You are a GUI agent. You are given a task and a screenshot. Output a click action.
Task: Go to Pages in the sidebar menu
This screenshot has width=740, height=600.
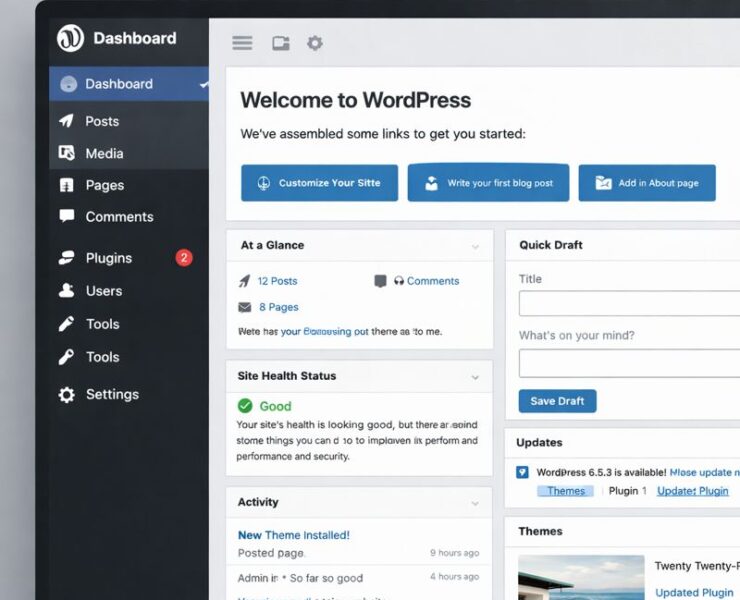click(x=104, y=185)
